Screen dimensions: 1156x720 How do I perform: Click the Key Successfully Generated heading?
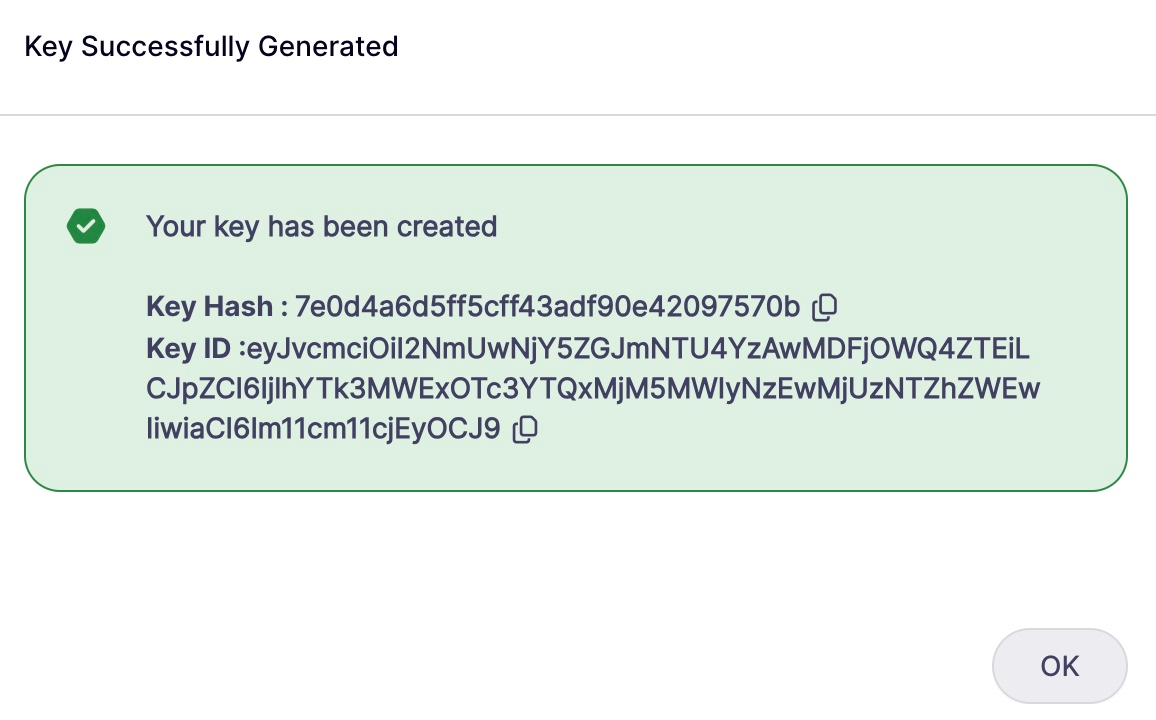tap(211, 46)
